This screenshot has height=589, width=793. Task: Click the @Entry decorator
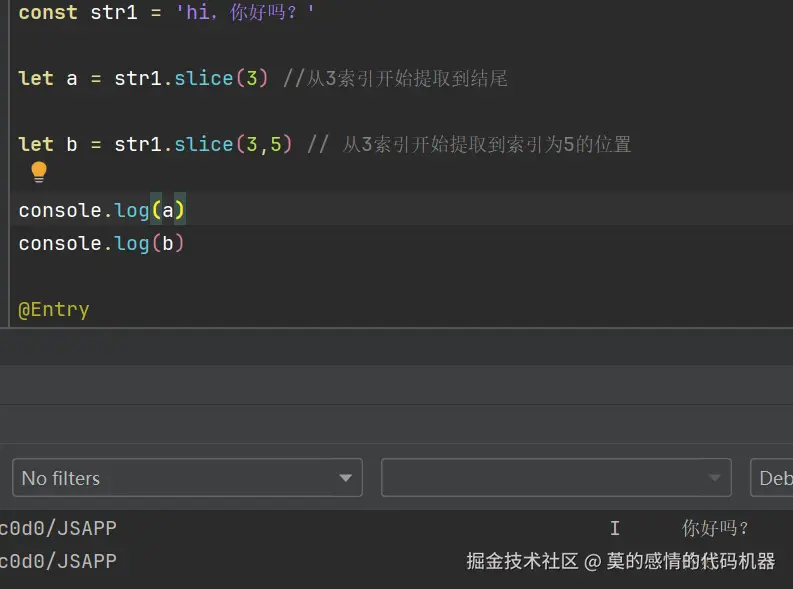pos(54,309)
